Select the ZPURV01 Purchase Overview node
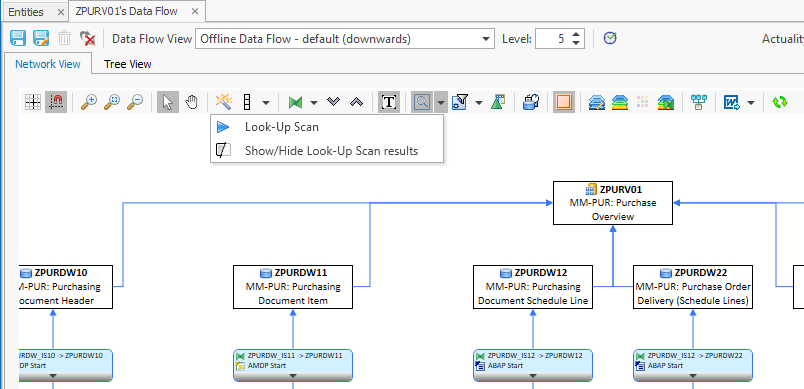This screenshot has height=389, width=804. click(613, 202)
